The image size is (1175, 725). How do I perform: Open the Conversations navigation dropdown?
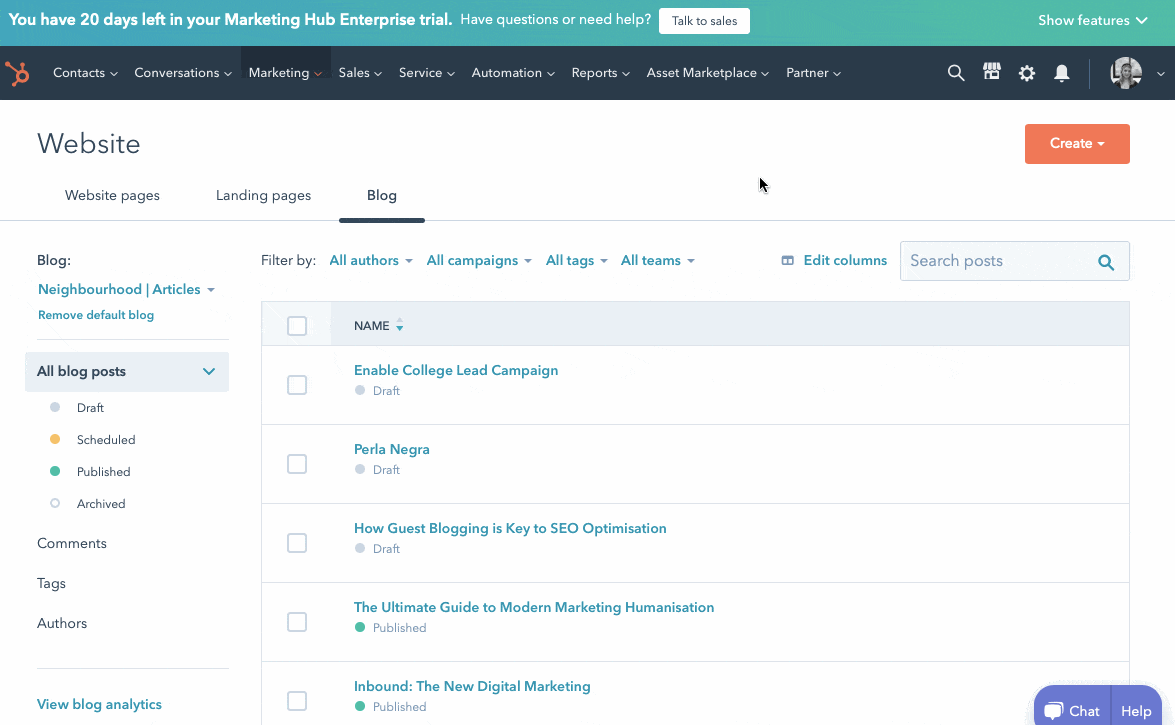[x=183, y=73]
